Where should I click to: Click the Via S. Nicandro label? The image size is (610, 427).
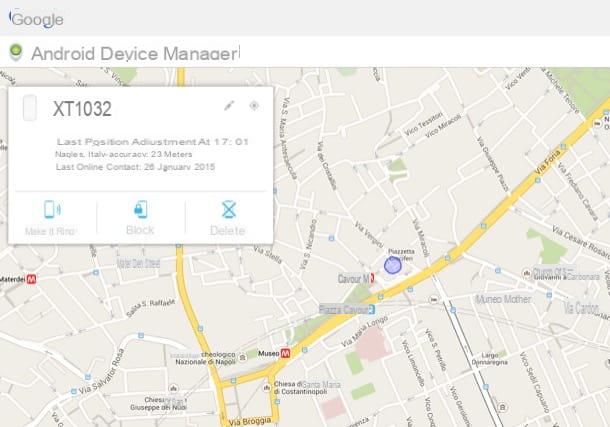[x=308, y=244]
